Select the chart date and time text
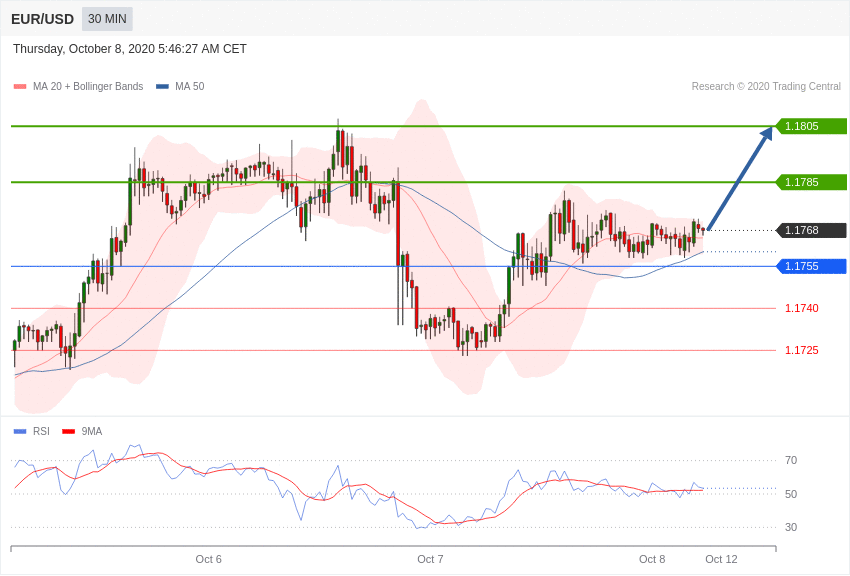The height and width of the screenshot is (576, 850). 130,49
